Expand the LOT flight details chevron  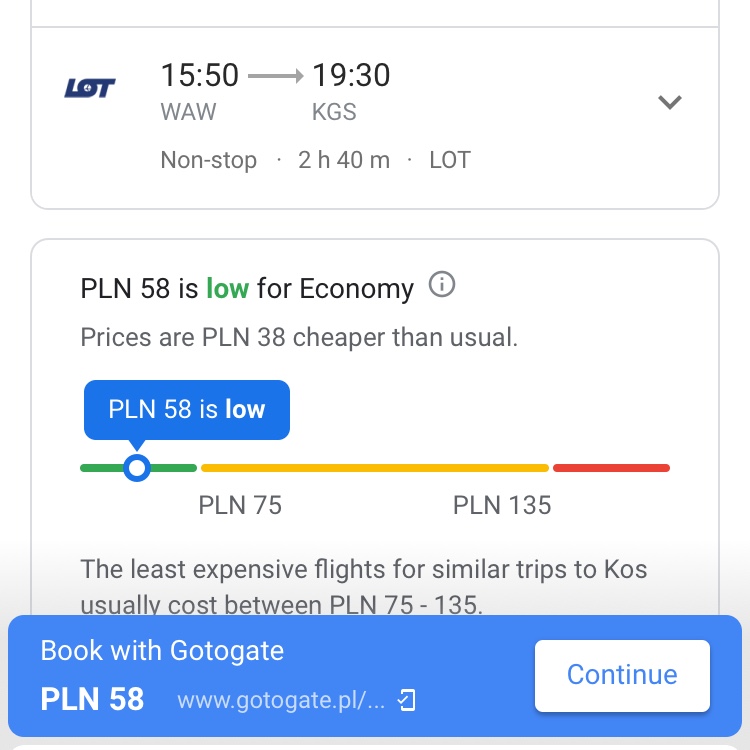point(669,102)
